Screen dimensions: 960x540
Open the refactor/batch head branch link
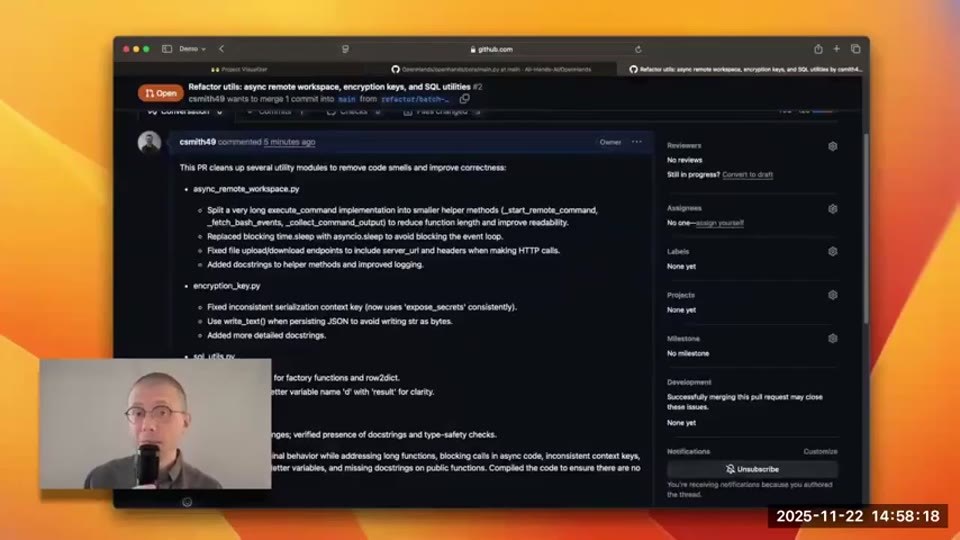tap(416, 99)
